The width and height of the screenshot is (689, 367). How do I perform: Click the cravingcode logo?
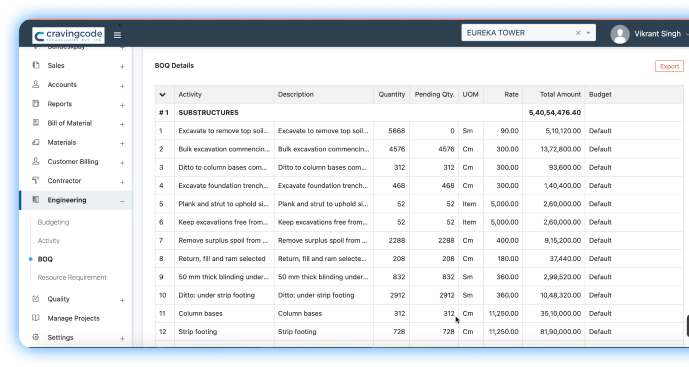tap(68, 35)
